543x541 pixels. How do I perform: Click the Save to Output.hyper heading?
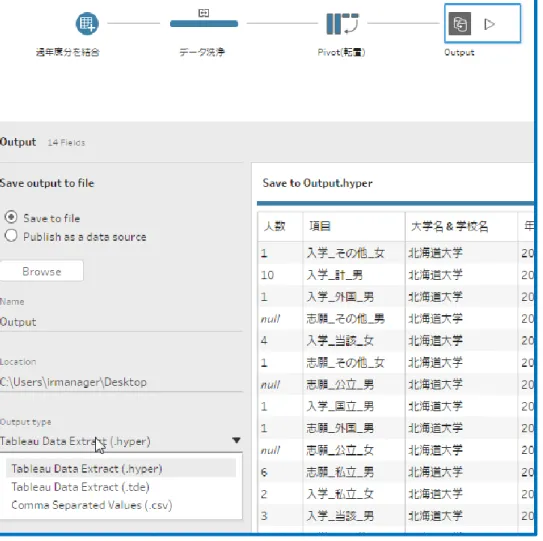[318, 183]
